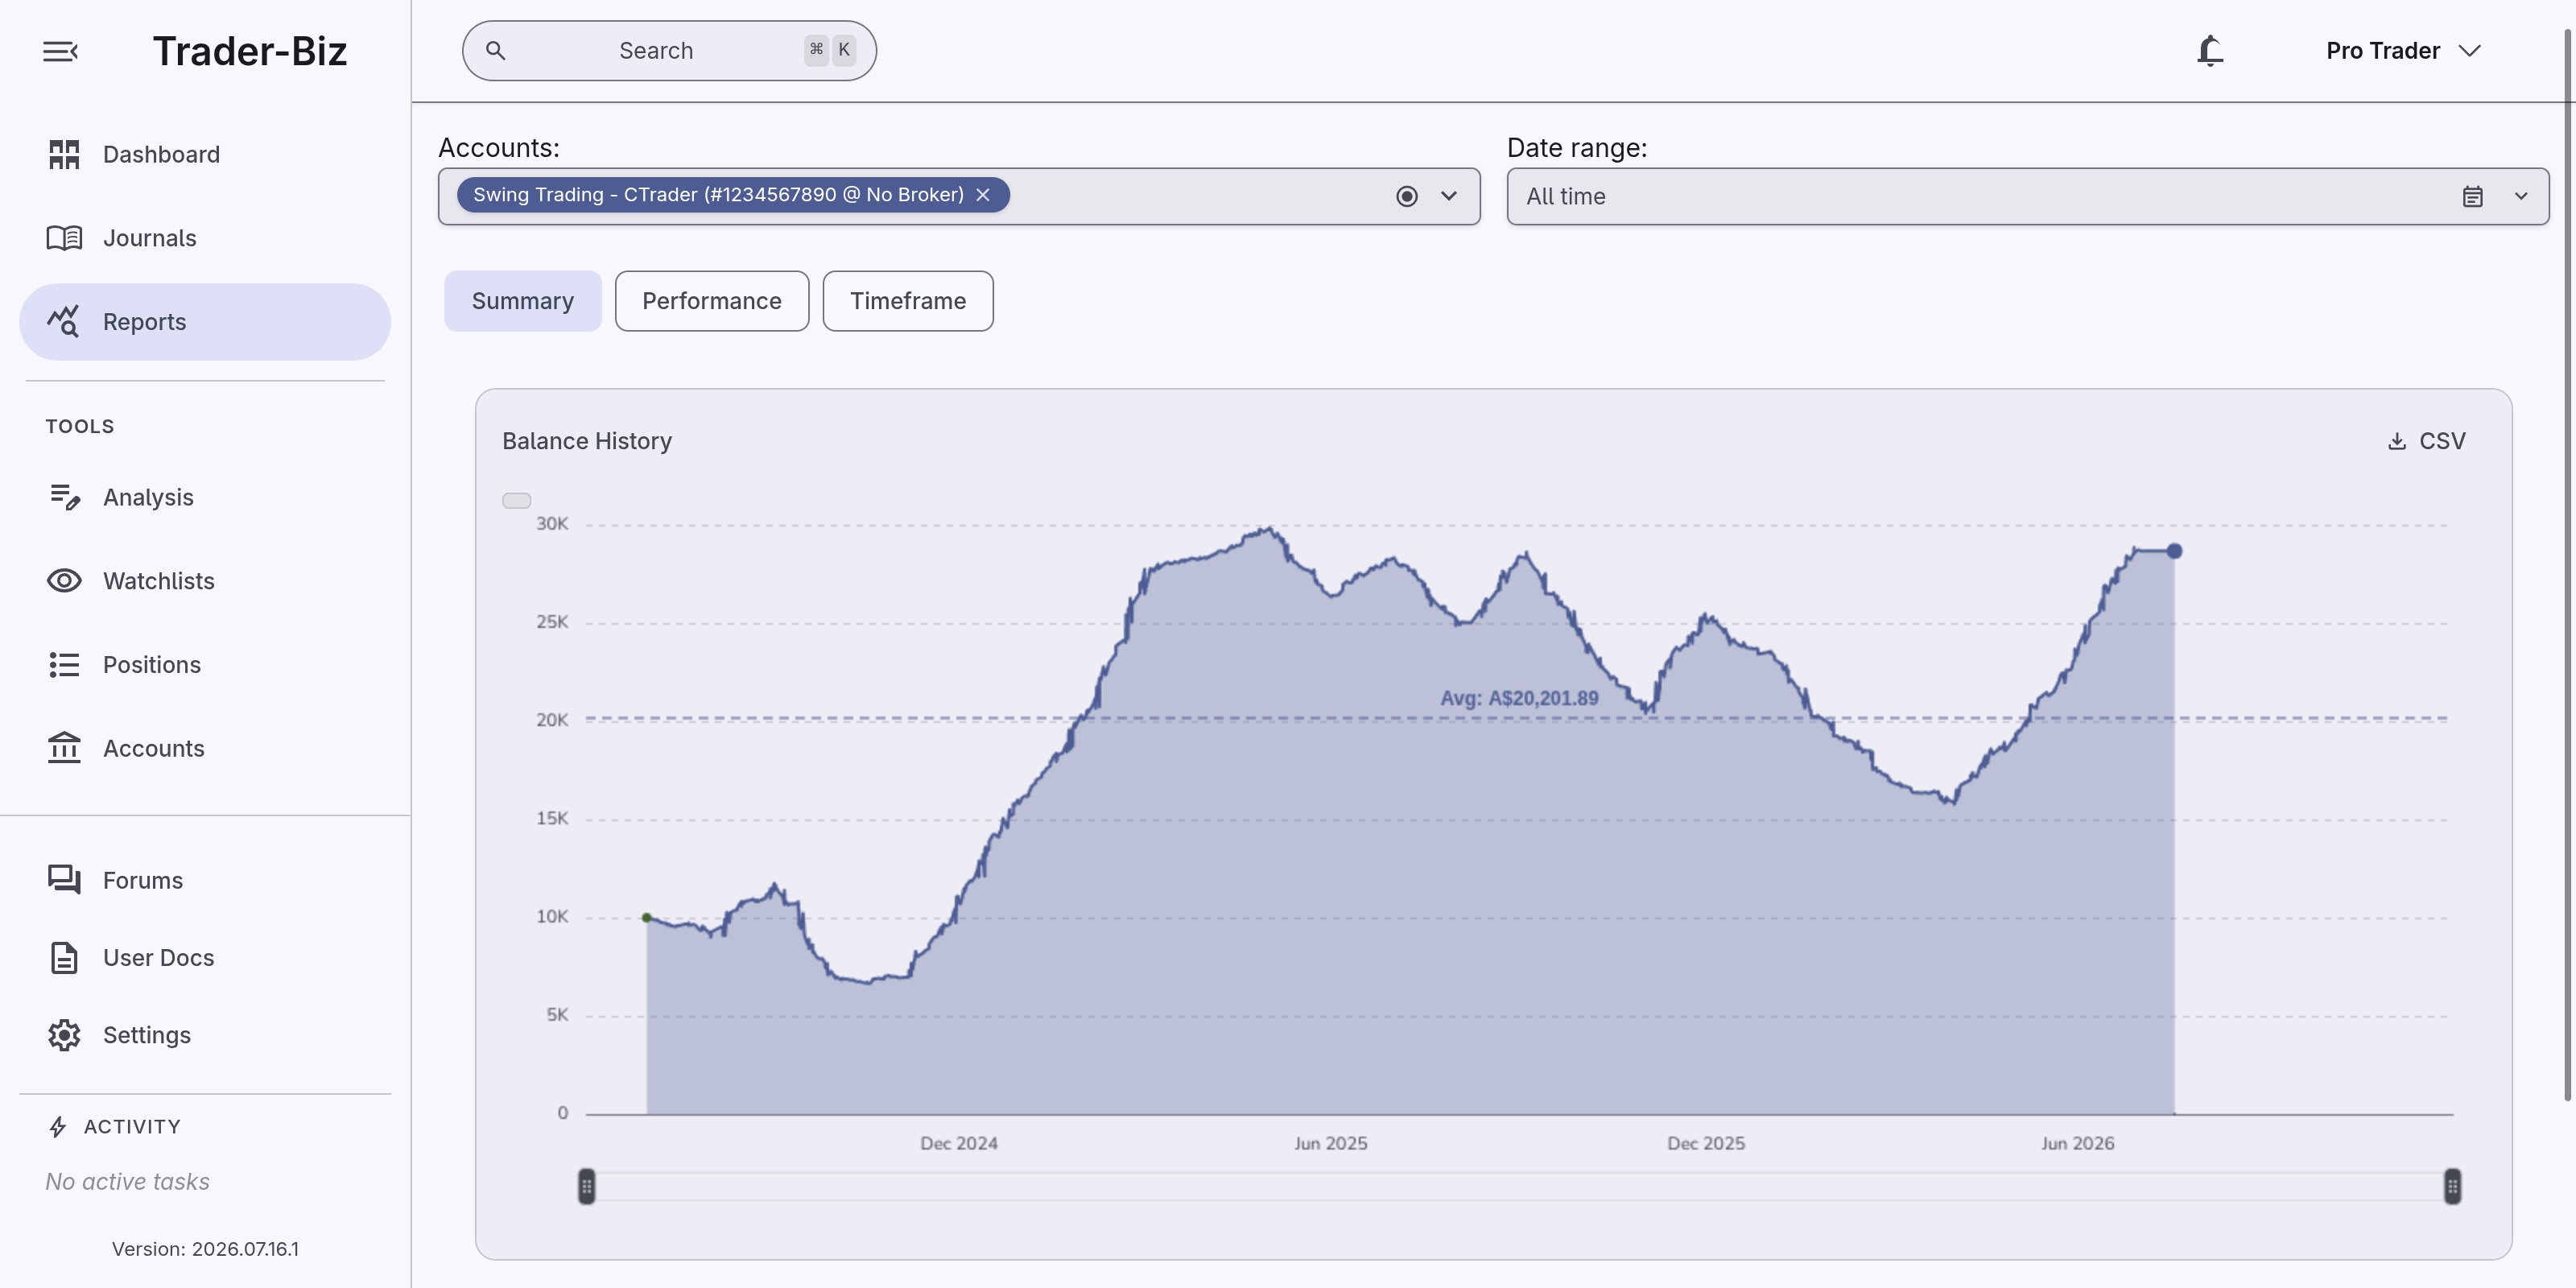
Task: Toggle the select-all accounts radio icon
Action: pyautogui.click(x=1407, y=196)
